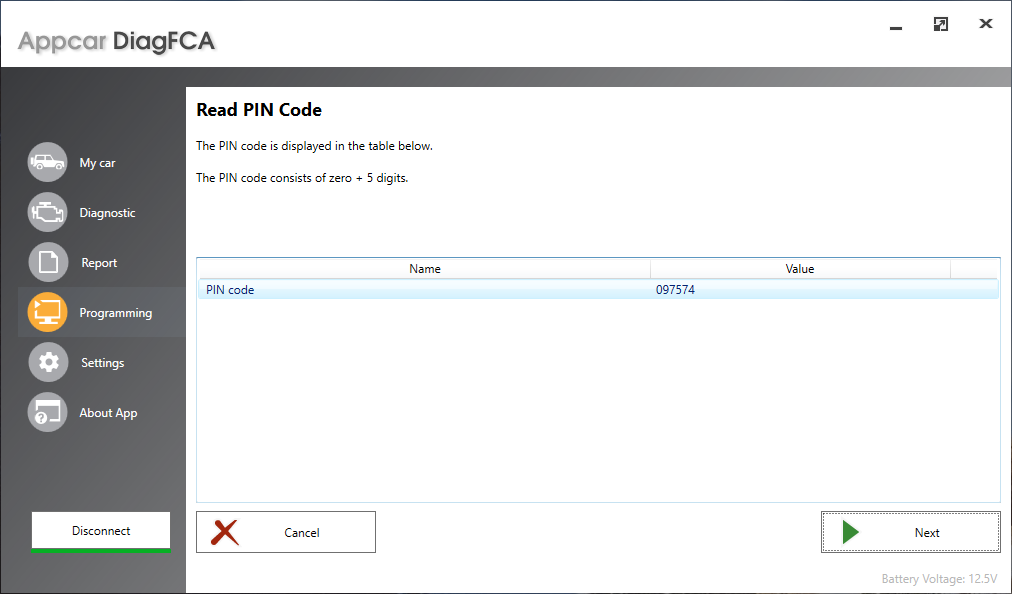Click the Appcar DiagFCA logo

pyautogui.click(x=117, y=42)
